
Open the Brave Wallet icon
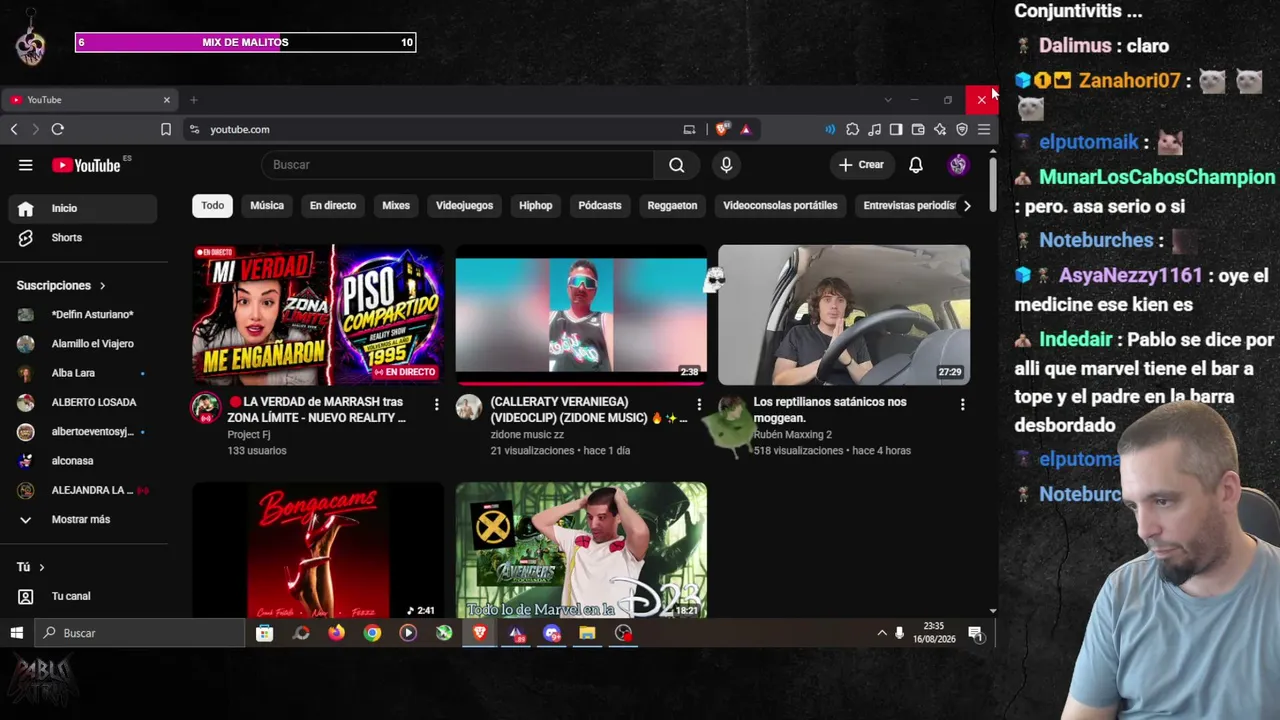pyautogui.click(x=918, y=129)
